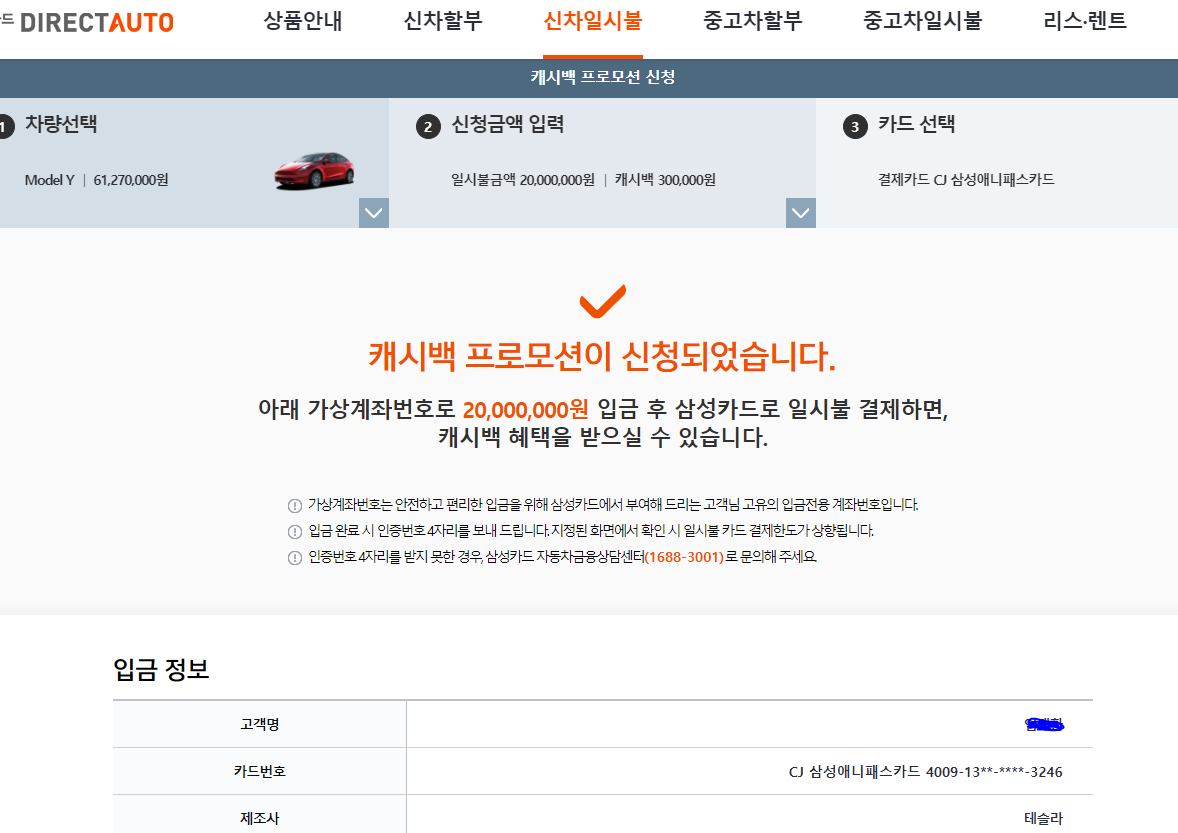Click step 3 number badge
Screen dimensions: 1178x833
pyautogui.click(x=855, y=127)
